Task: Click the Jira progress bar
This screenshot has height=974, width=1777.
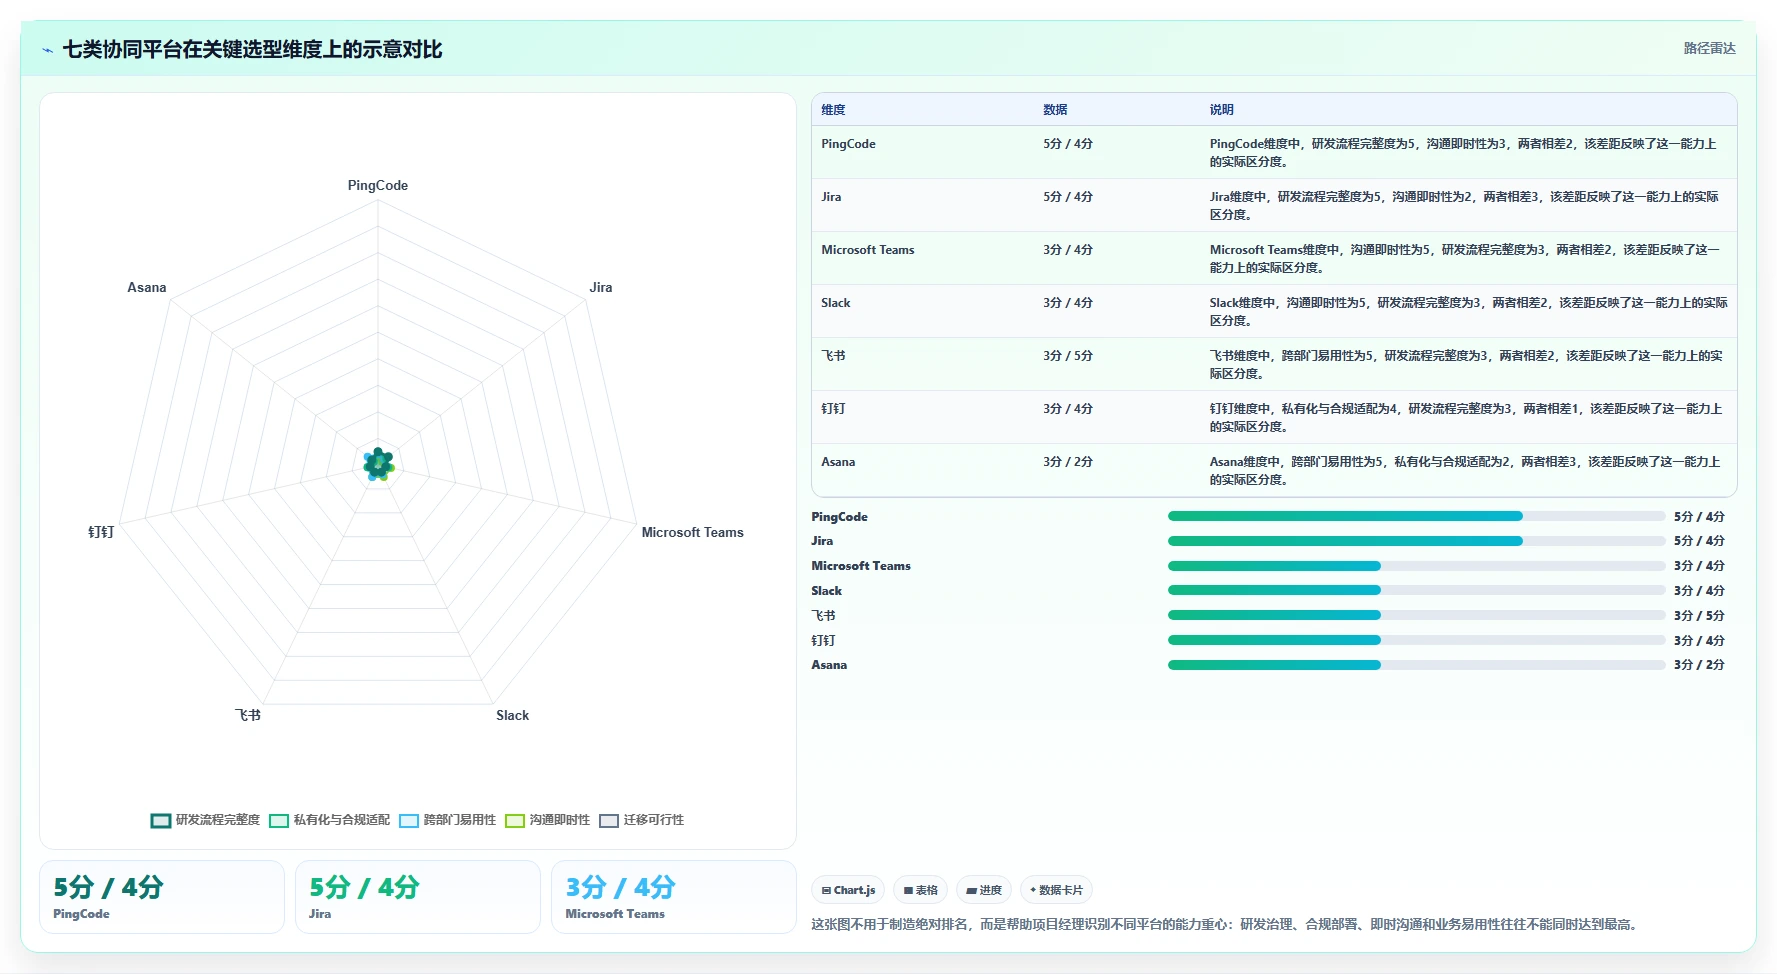Action: [x=1416, y=541]
